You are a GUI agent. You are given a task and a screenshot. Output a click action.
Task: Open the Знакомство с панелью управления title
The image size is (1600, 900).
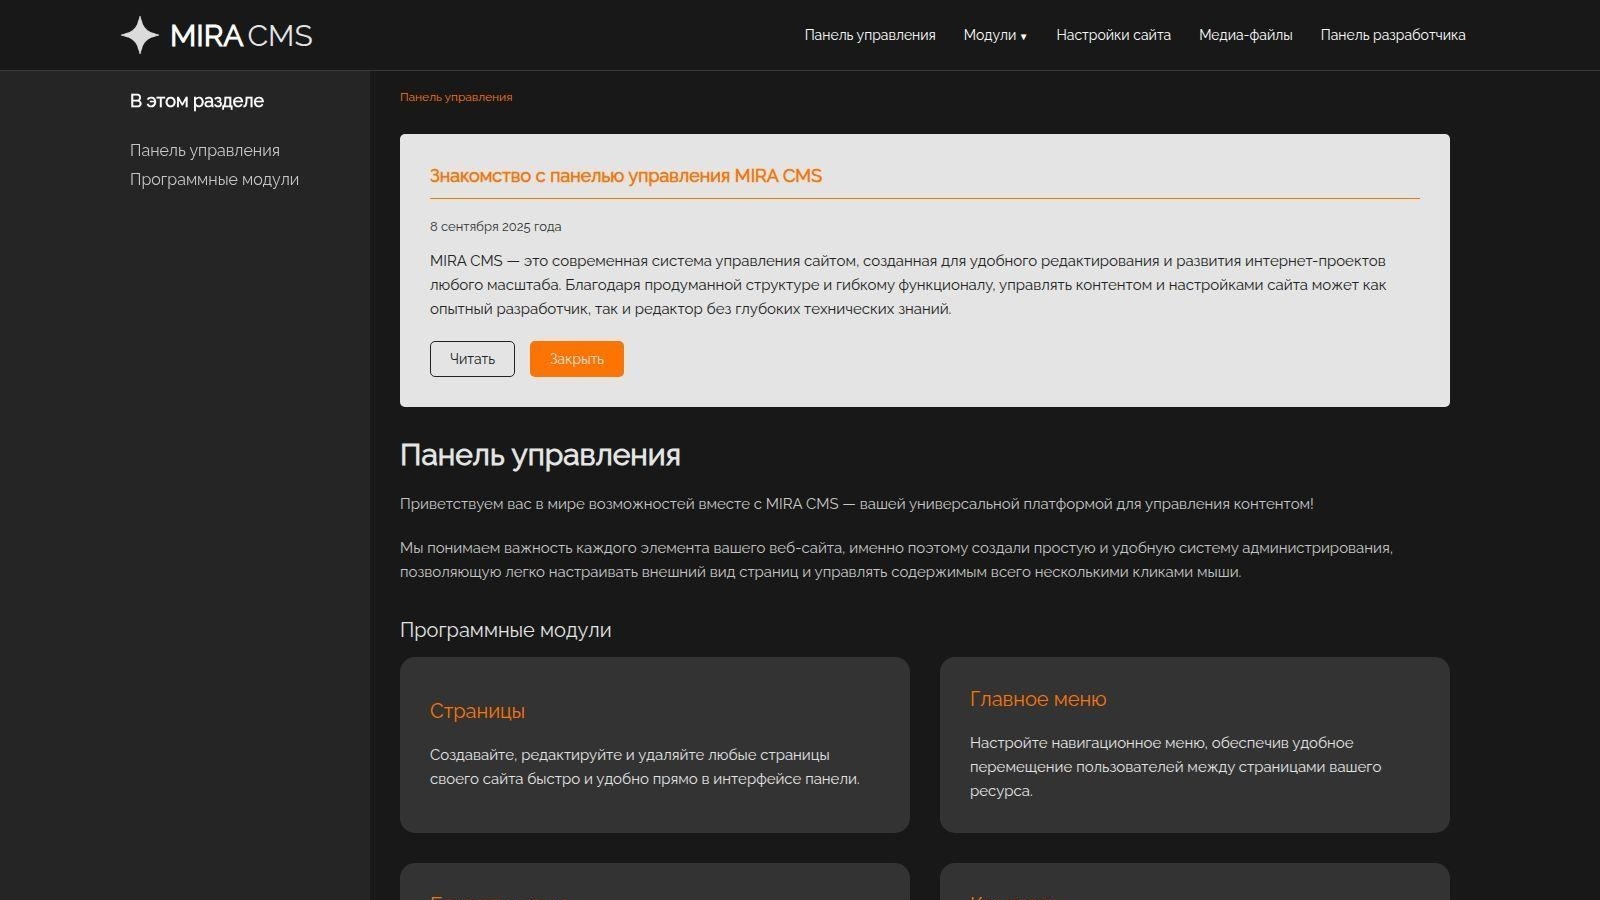tap(625, 176)
